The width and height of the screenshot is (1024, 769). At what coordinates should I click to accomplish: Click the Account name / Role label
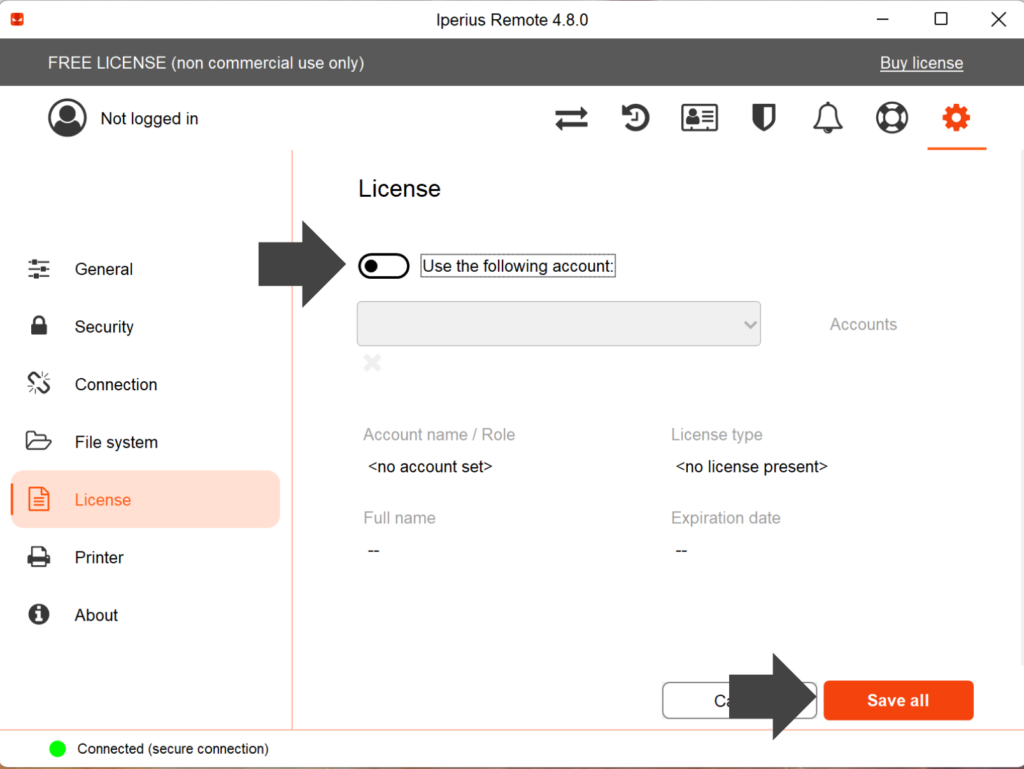click(x=439, y=435)
